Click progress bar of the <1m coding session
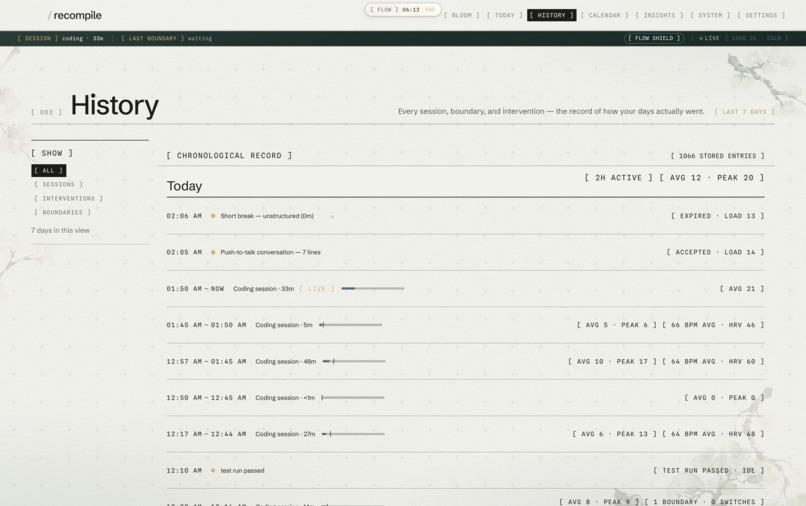The image size is (806, 506). tap(353, 397)
